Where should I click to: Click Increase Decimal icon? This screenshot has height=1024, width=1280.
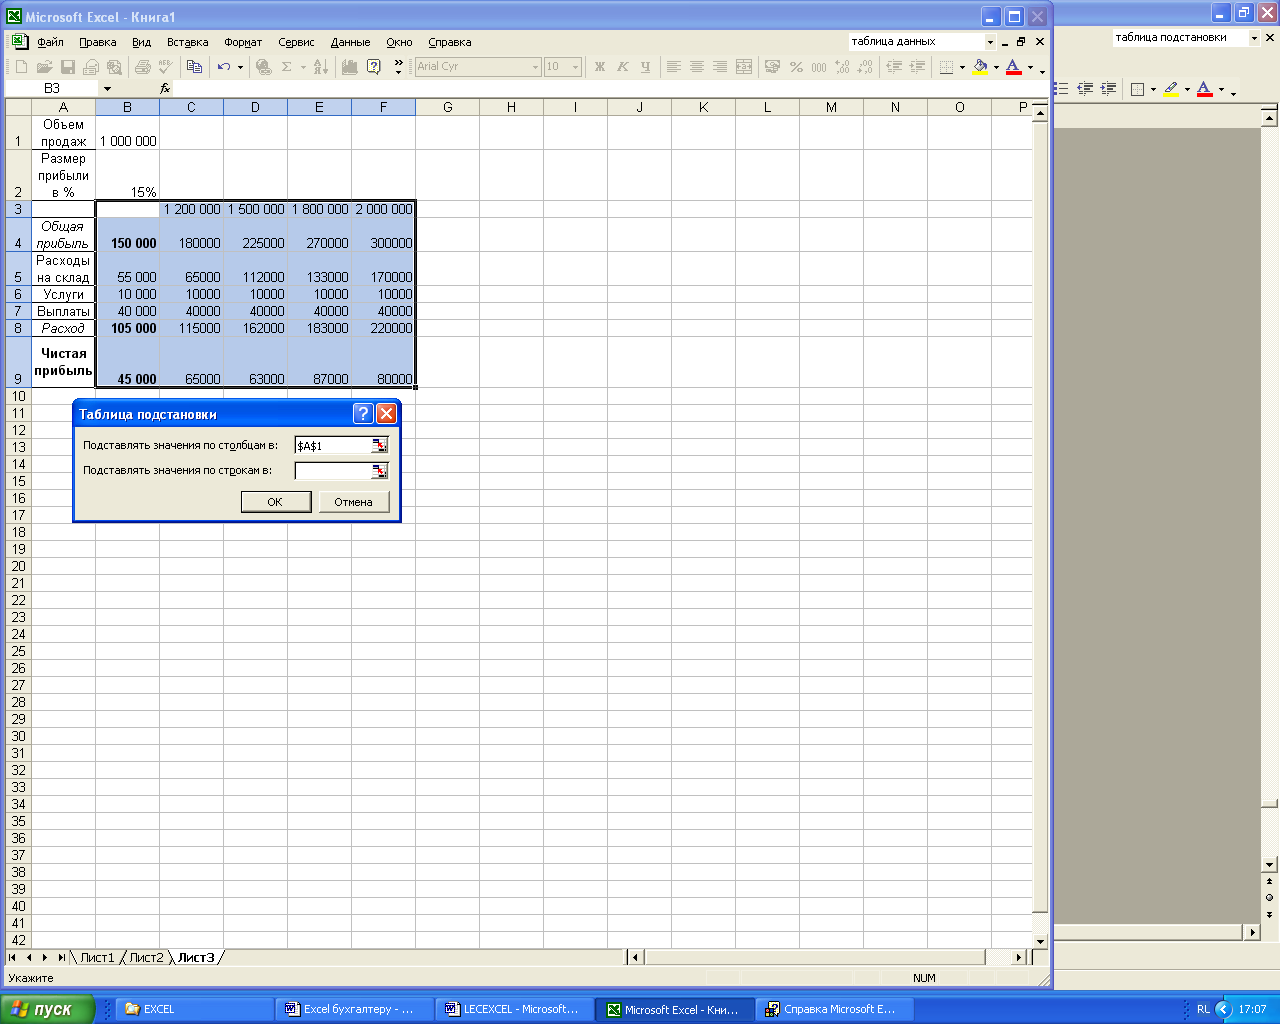coord(842,67)
